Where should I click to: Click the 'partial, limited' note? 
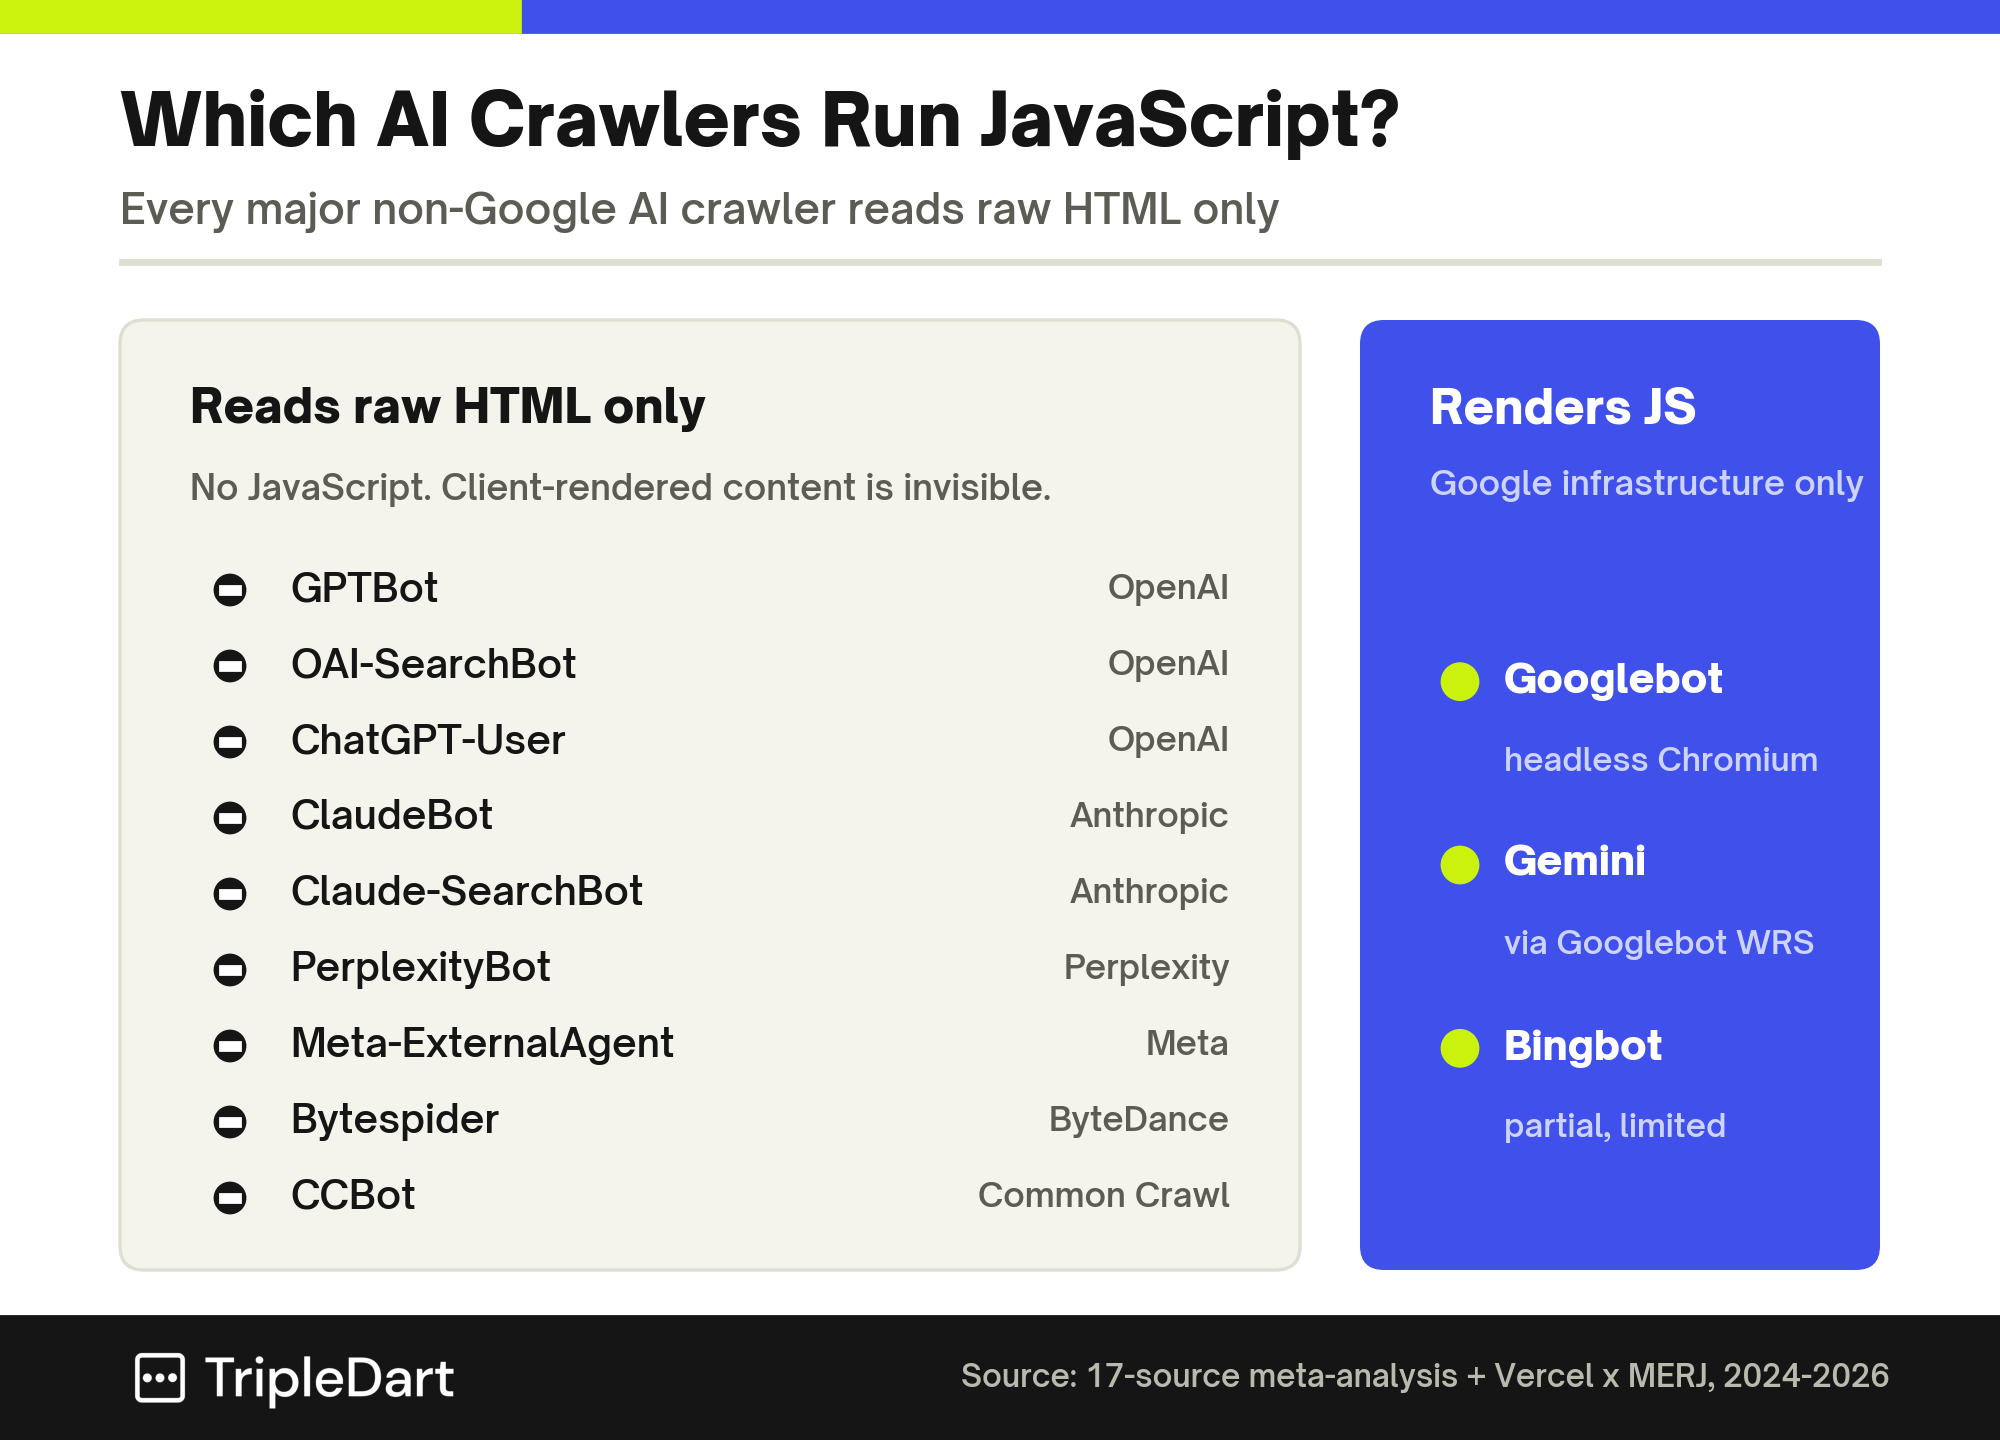point(1615,1127)
